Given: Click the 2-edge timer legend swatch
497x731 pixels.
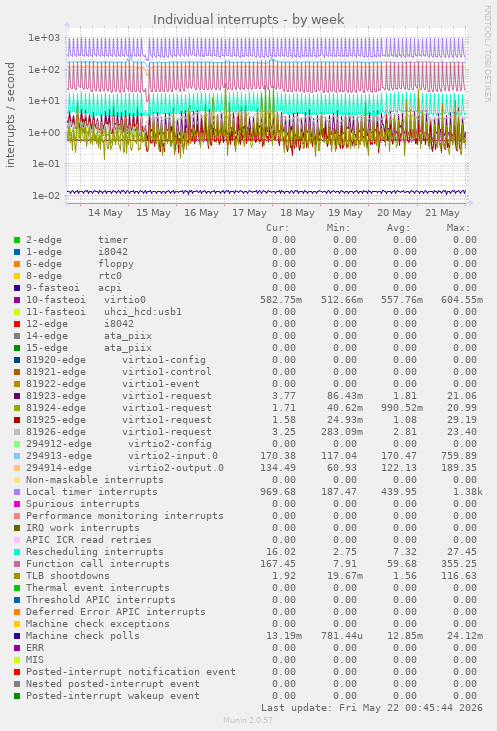Looking at the screenshot, I should click(x=17, y=240).
